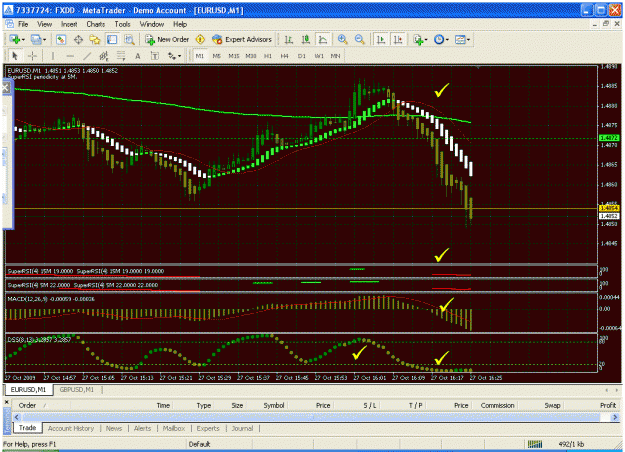The image size is (625, 452).
Task: Select the Horizontal Line drawing tool
Action: coord(70,56)
